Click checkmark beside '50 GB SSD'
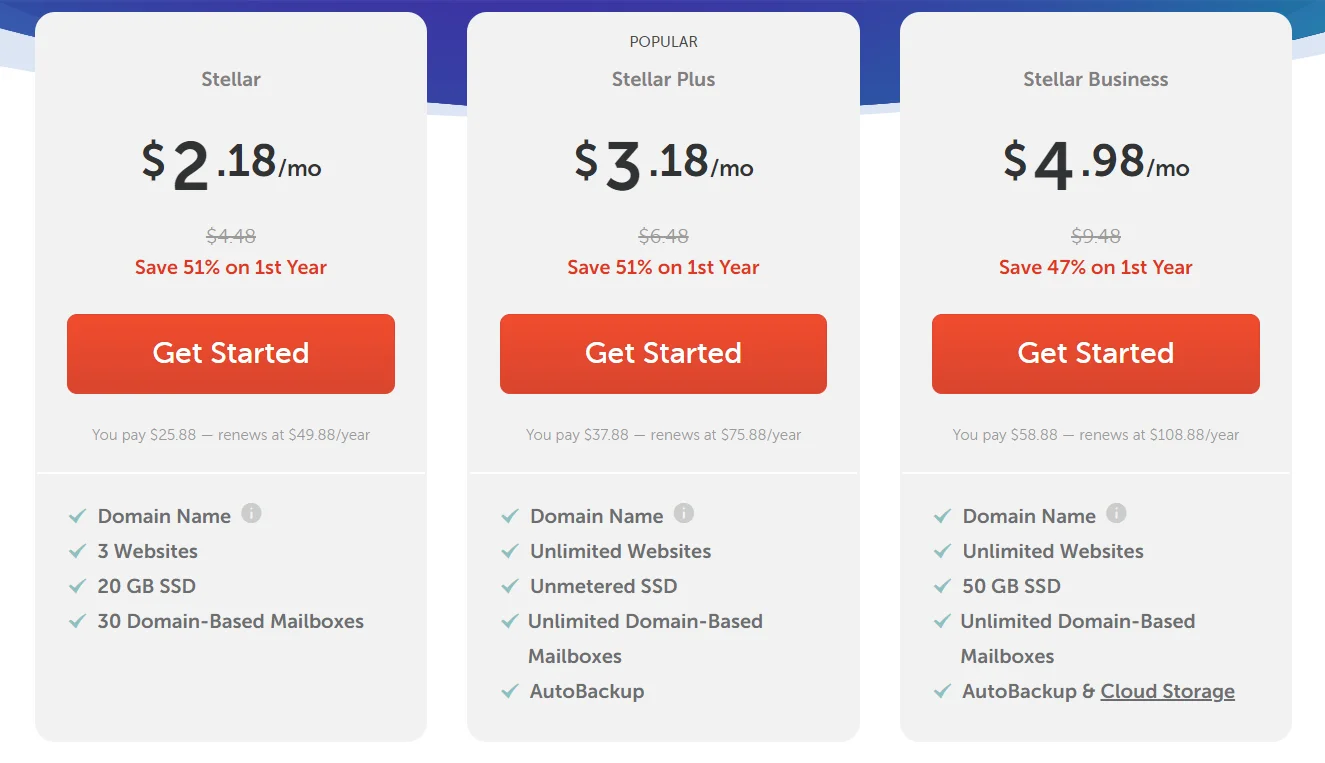 click(942, 586)
